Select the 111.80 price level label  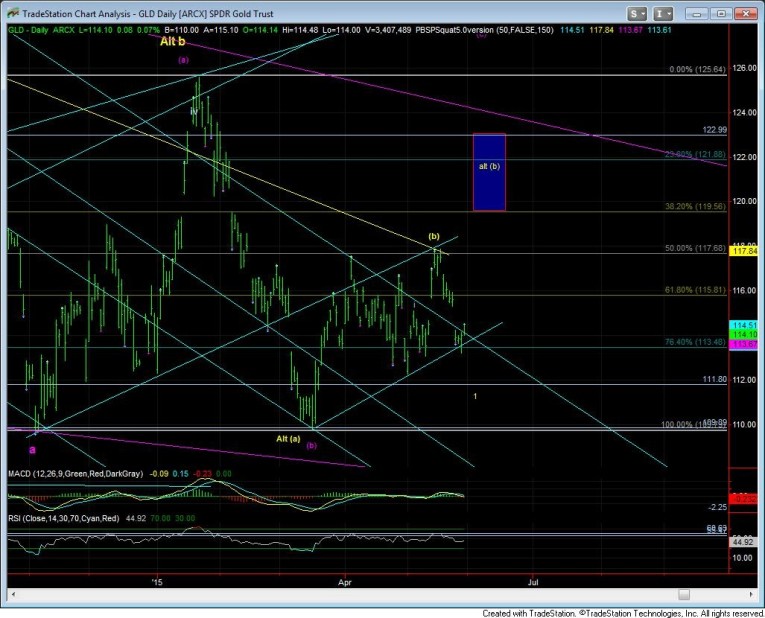(711, 379)
